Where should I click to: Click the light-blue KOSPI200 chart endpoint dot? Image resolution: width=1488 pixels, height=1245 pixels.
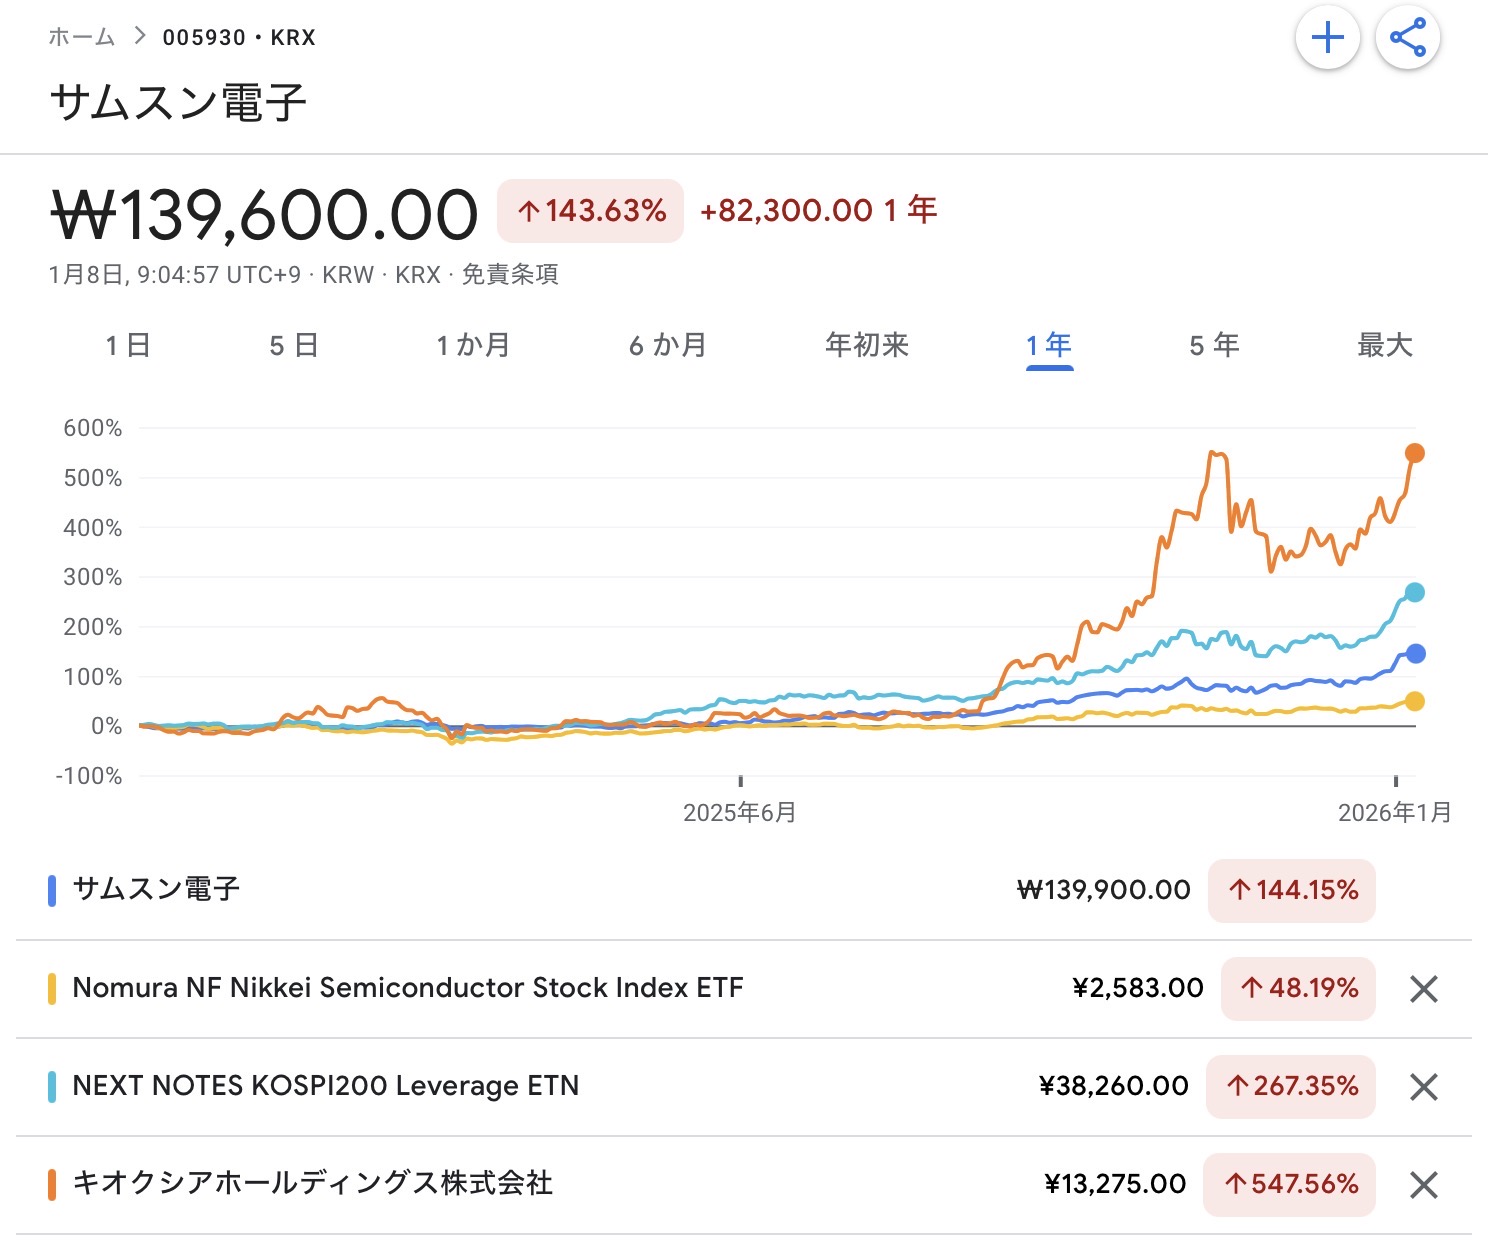tap(1415, 592)
